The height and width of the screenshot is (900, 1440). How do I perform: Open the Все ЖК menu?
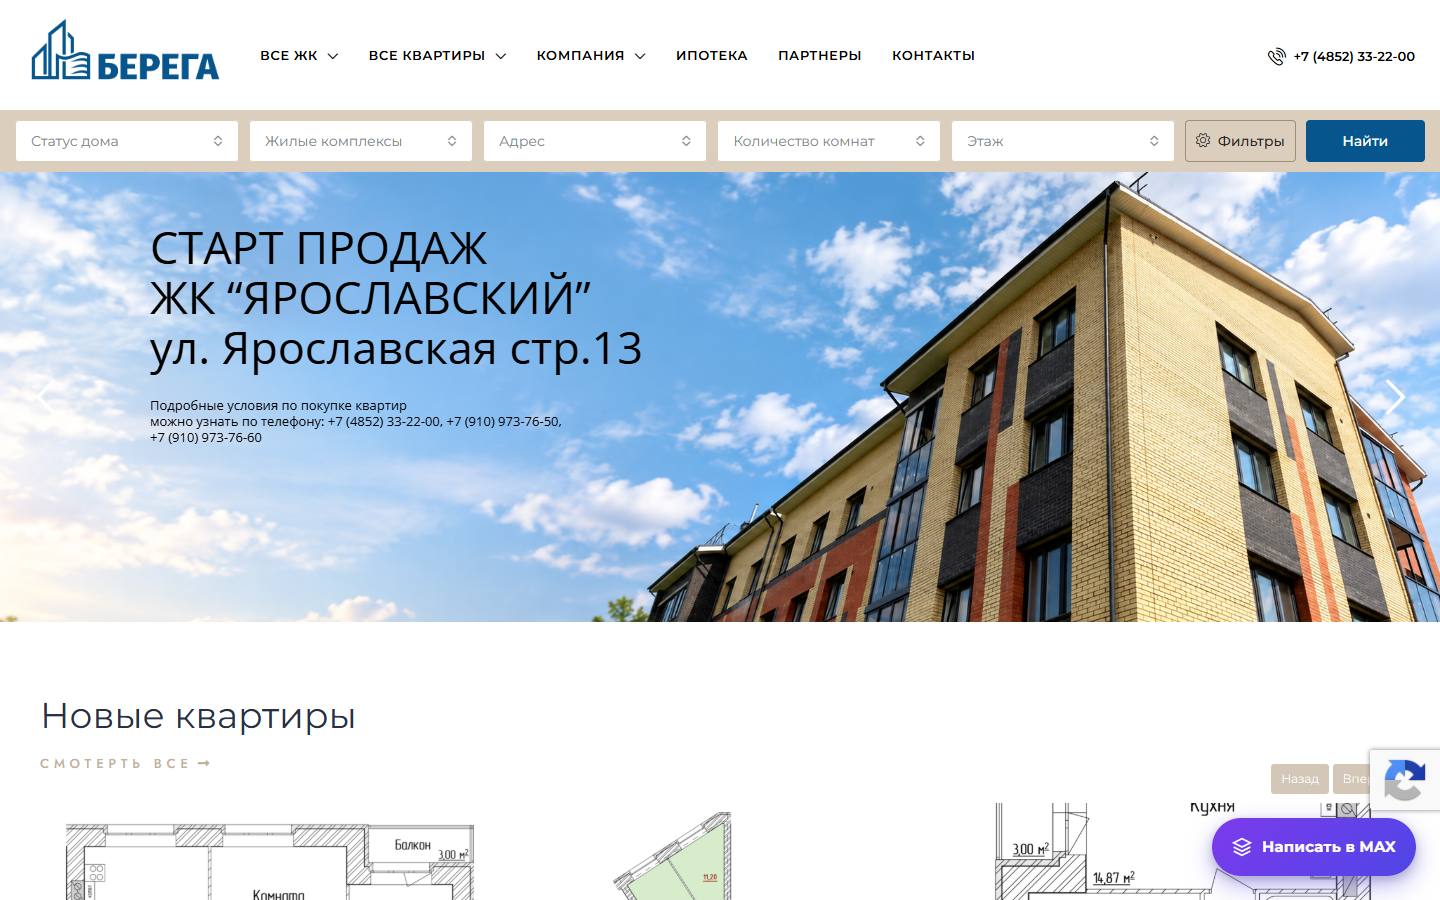299,56
